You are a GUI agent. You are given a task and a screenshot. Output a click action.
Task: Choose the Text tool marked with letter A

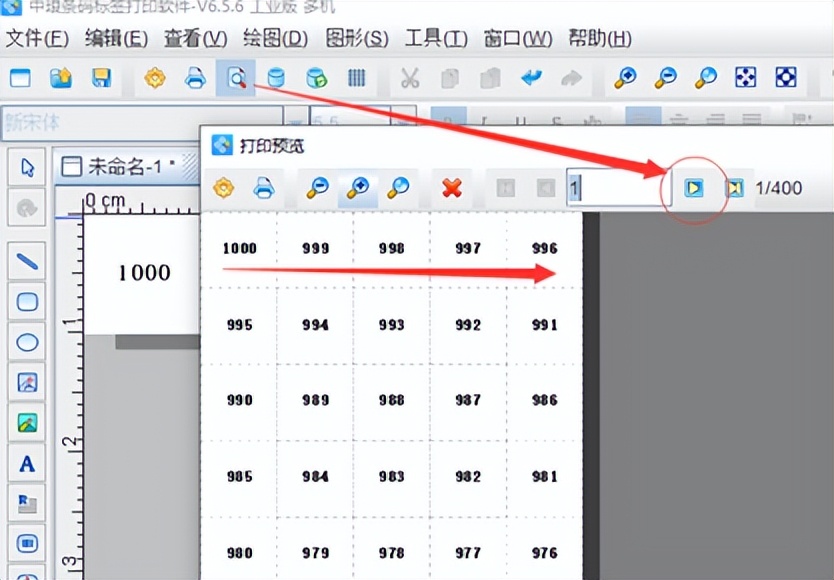coord(27,463)
